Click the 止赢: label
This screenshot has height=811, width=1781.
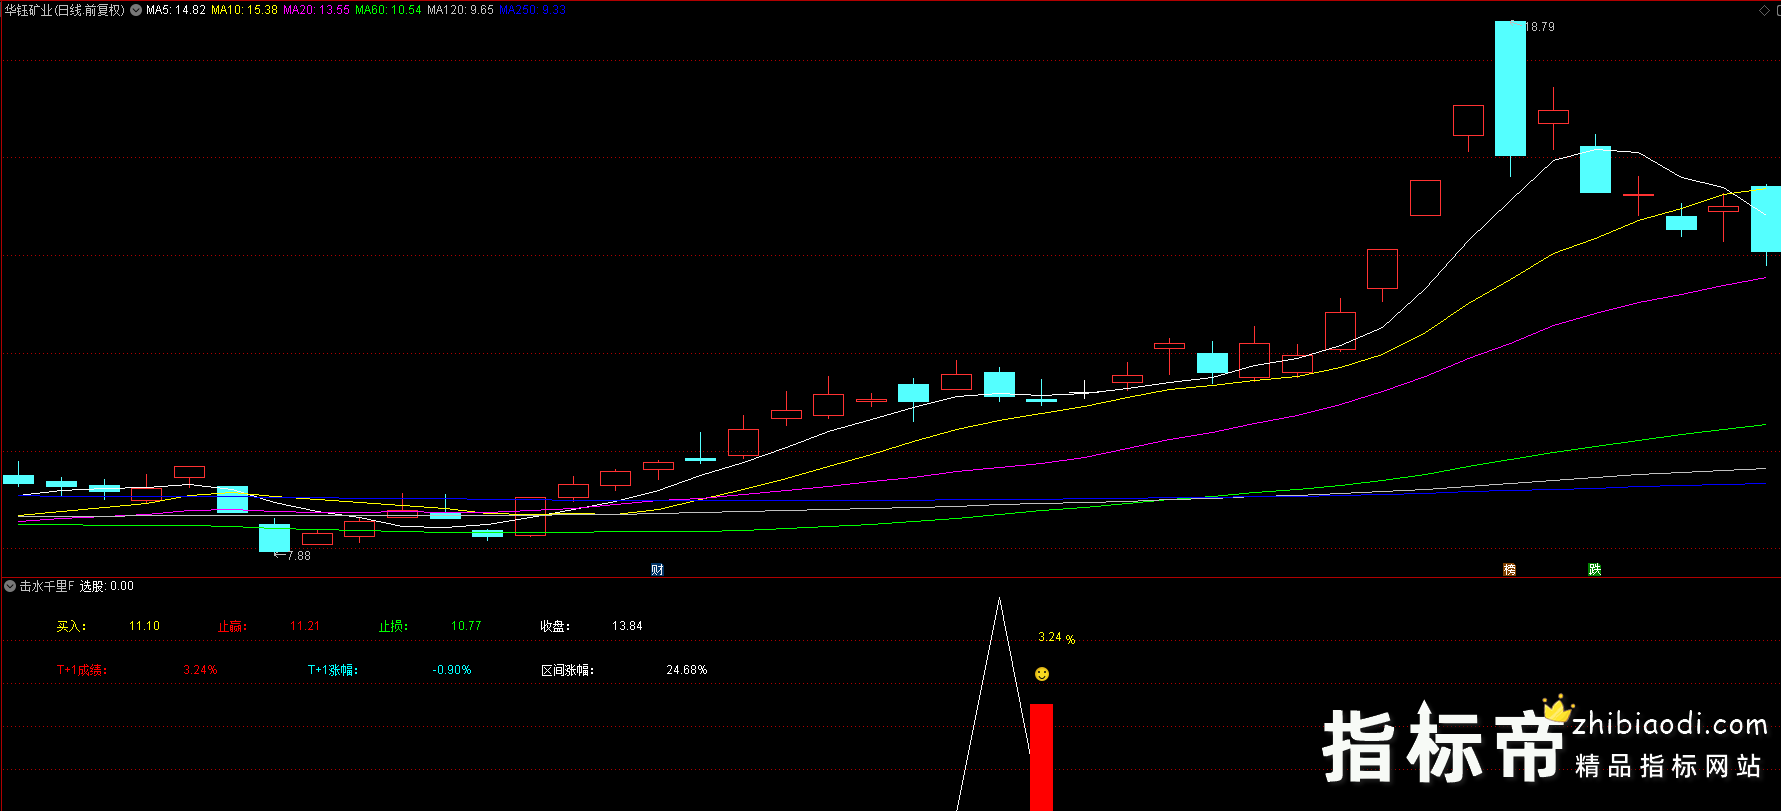click(x=232, y=626)
